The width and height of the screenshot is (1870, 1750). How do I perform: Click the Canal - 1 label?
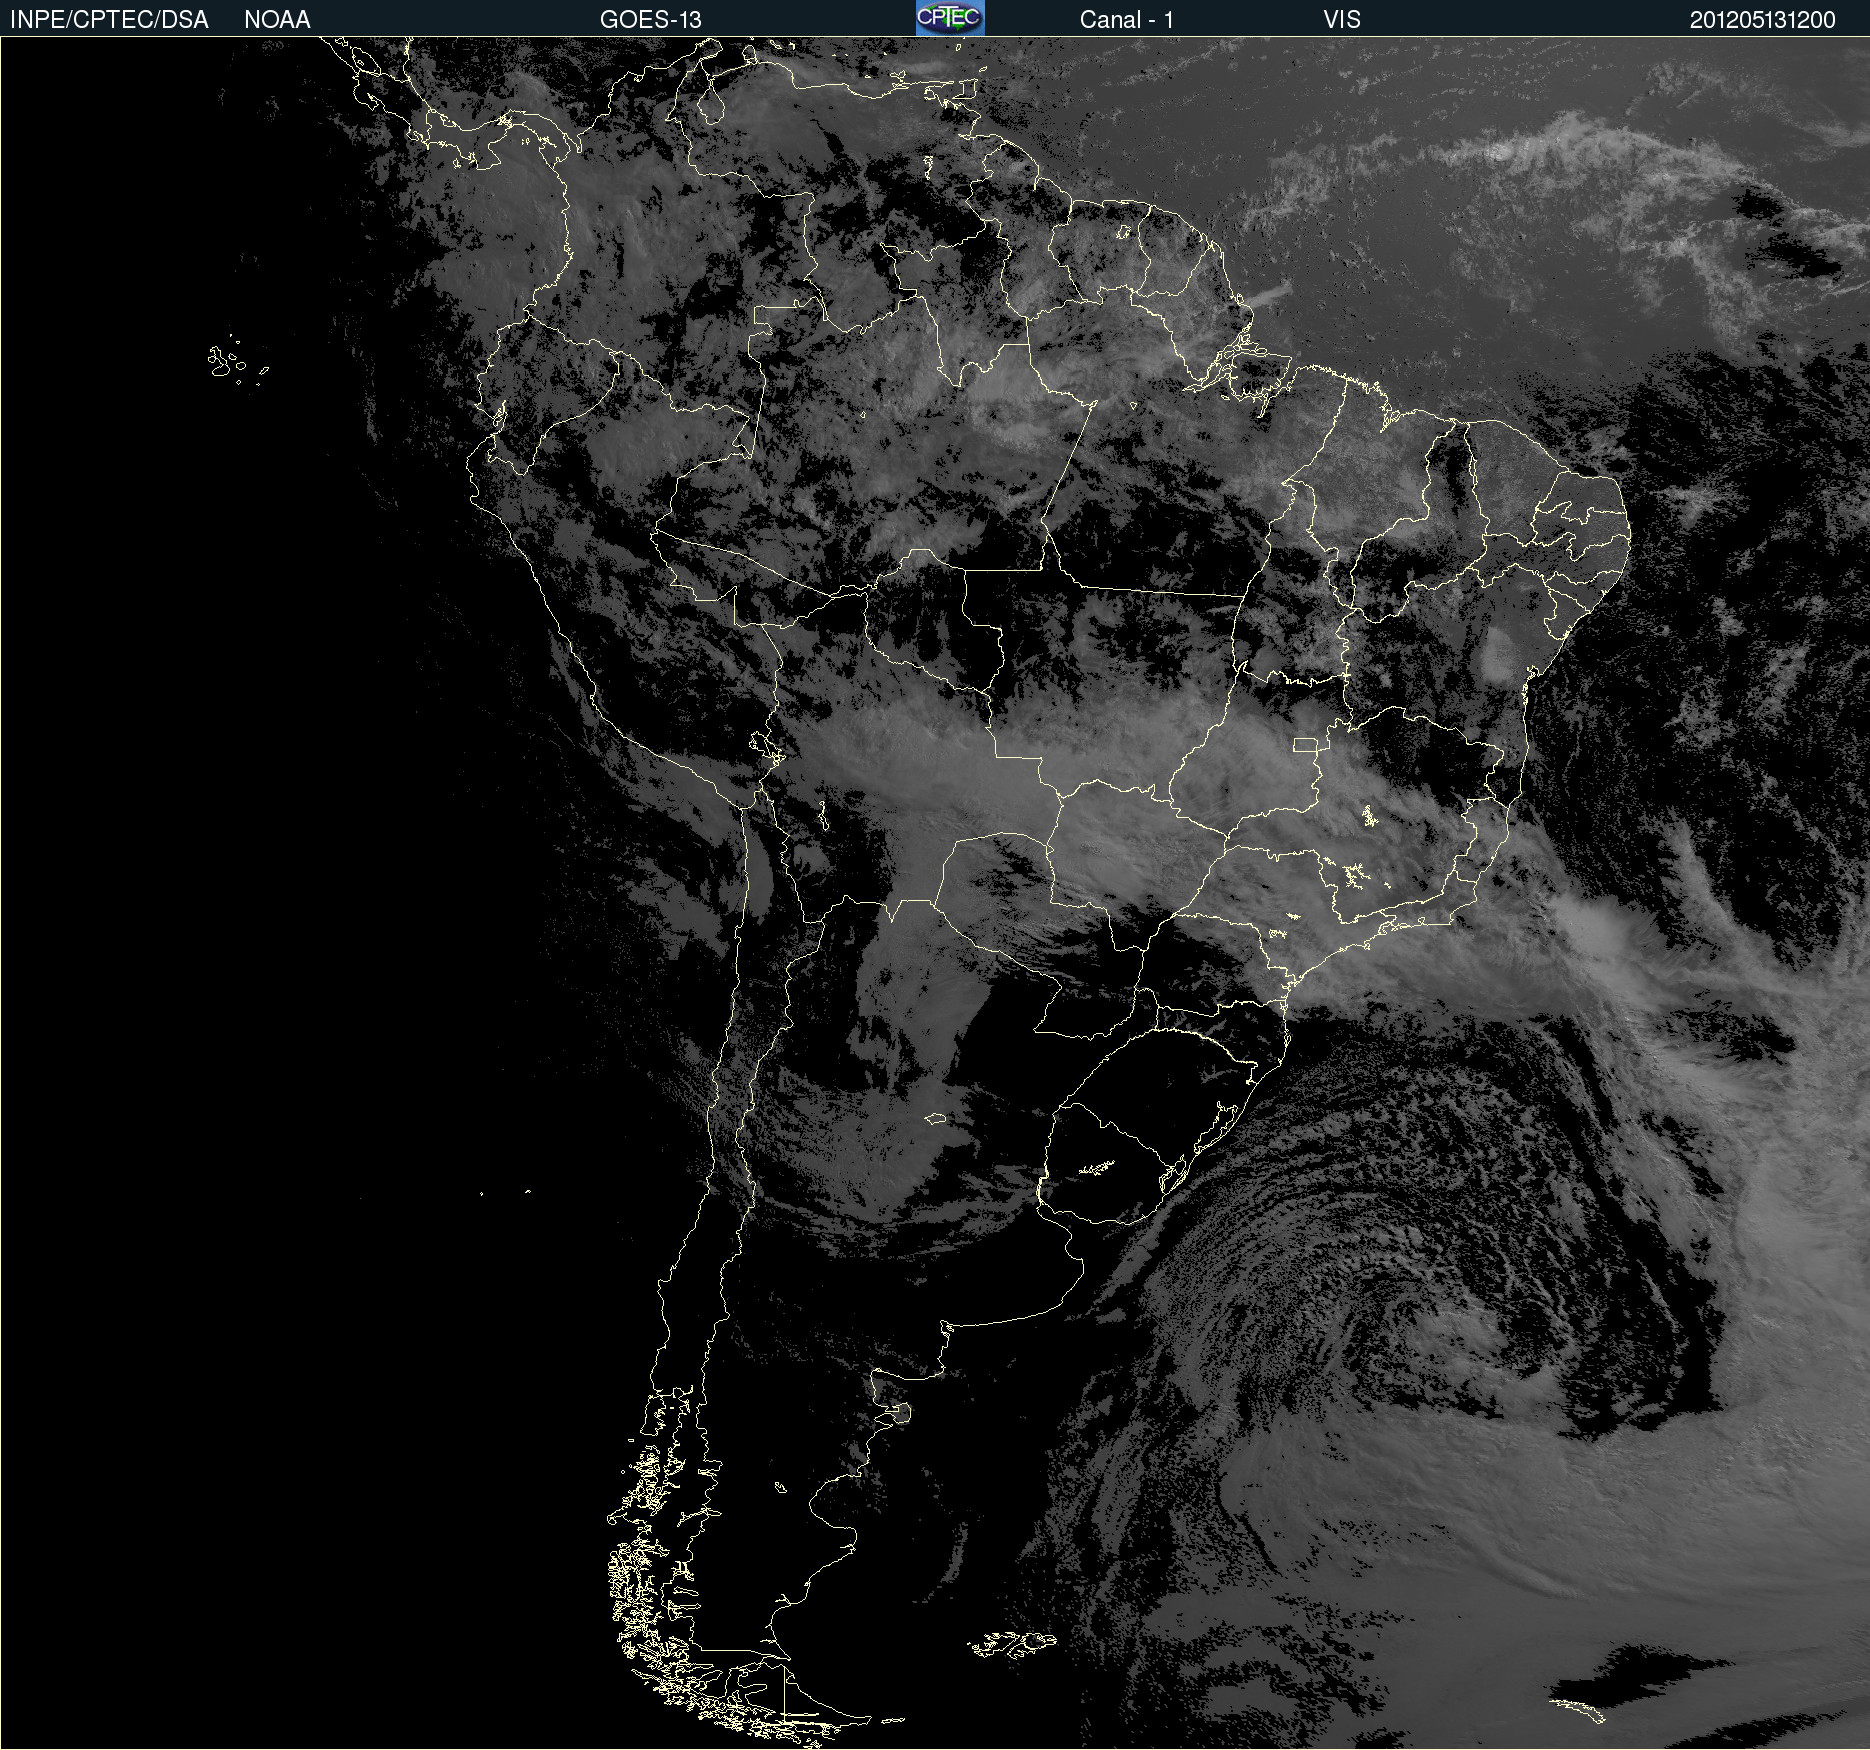(1126, 20)
